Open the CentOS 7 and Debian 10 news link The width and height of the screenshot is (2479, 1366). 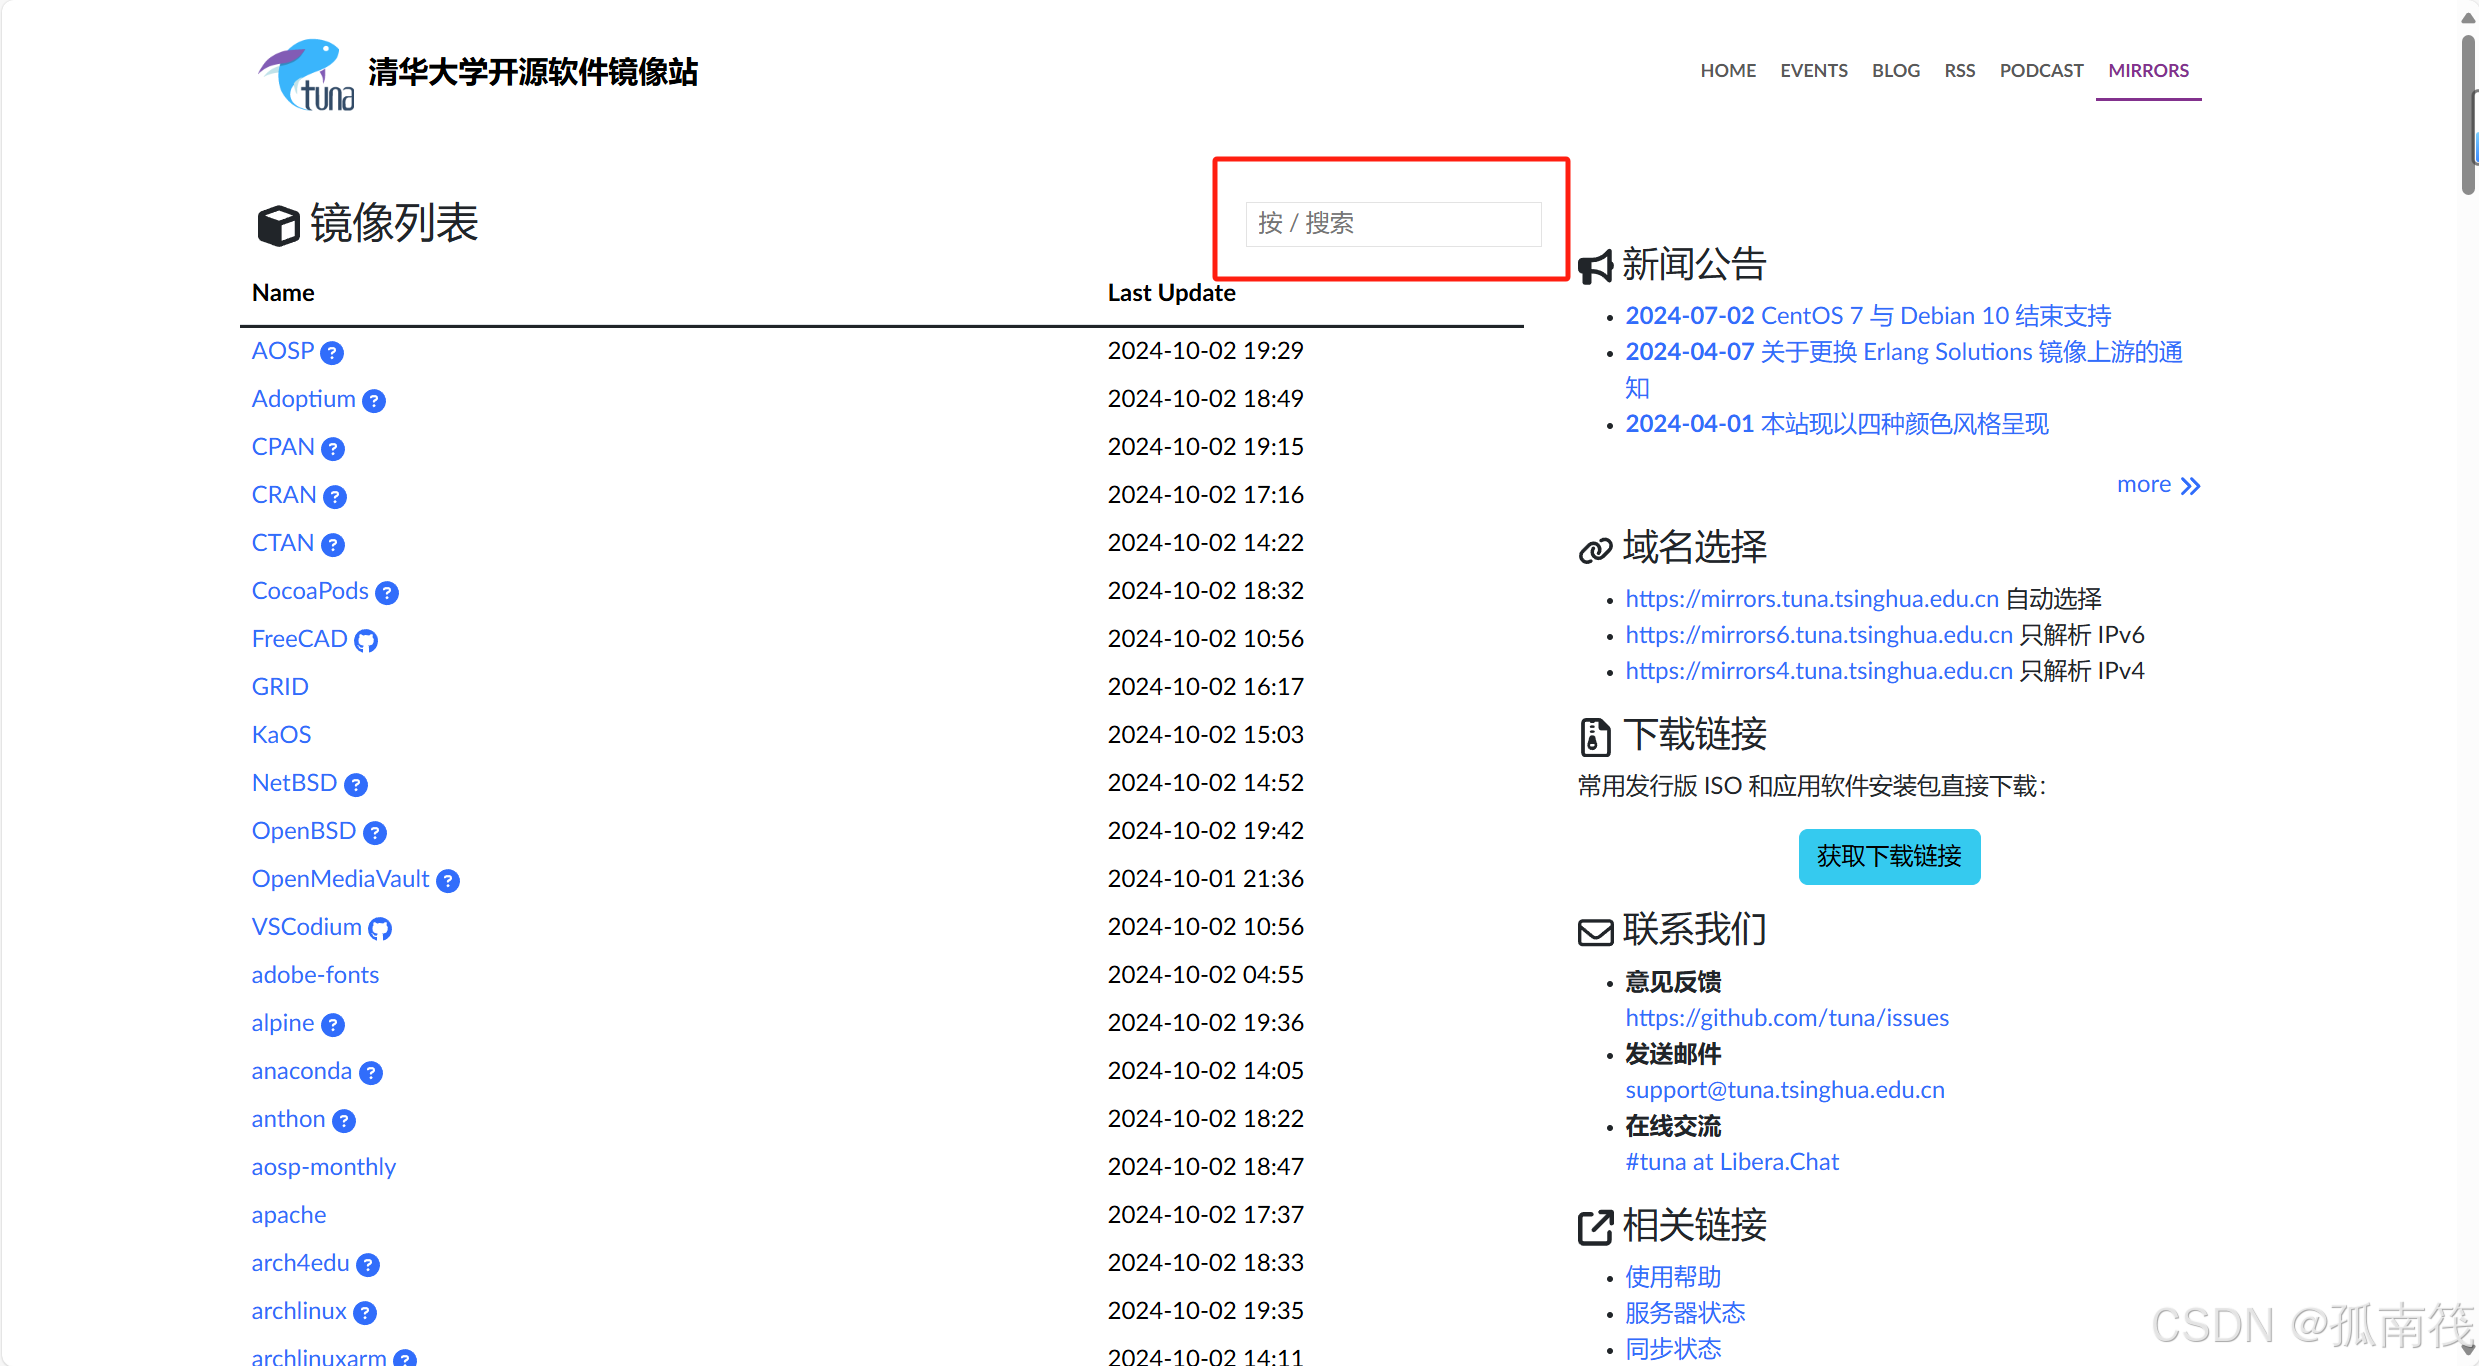[x=1868, y=316]
